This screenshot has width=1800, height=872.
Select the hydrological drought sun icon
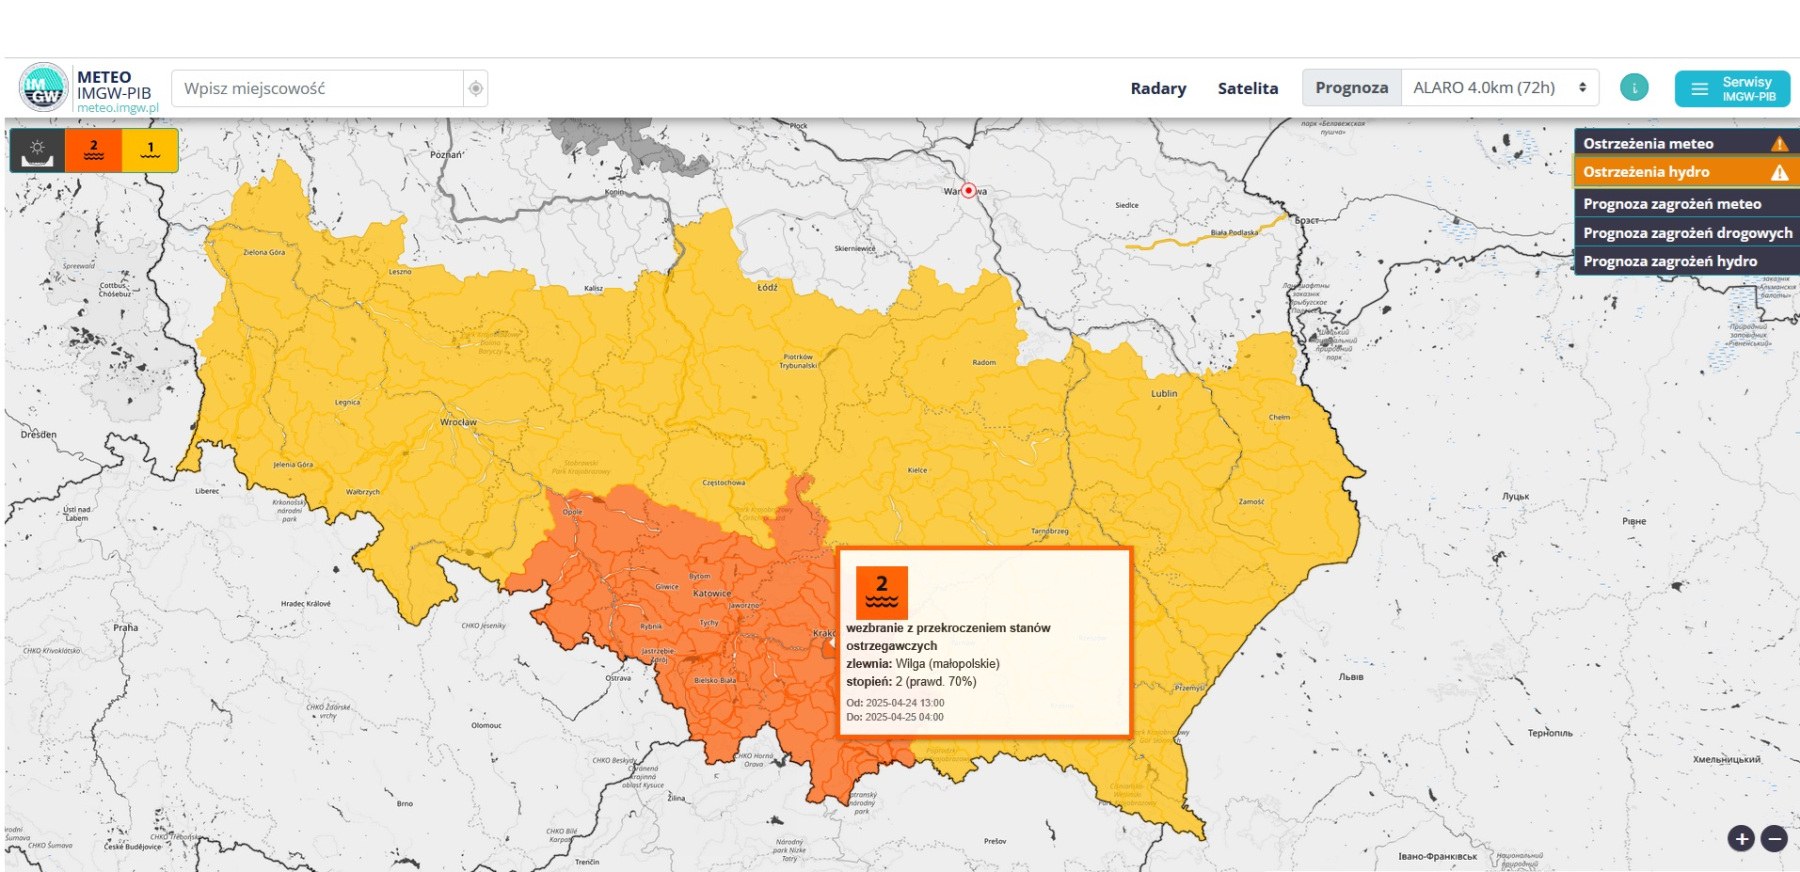point(37,151)
